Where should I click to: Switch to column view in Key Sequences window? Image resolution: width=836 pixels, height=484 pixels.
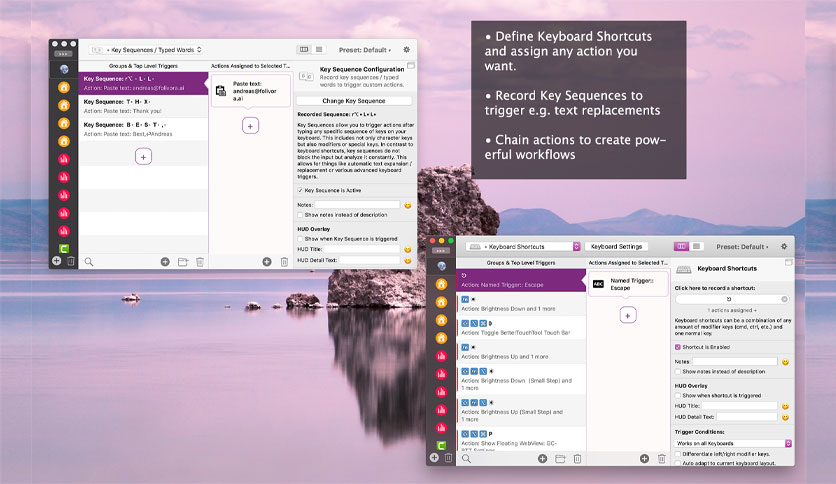tap(304, 50)
